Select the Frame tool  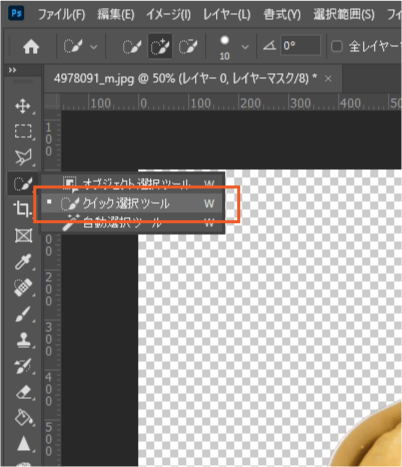point(23,236)
